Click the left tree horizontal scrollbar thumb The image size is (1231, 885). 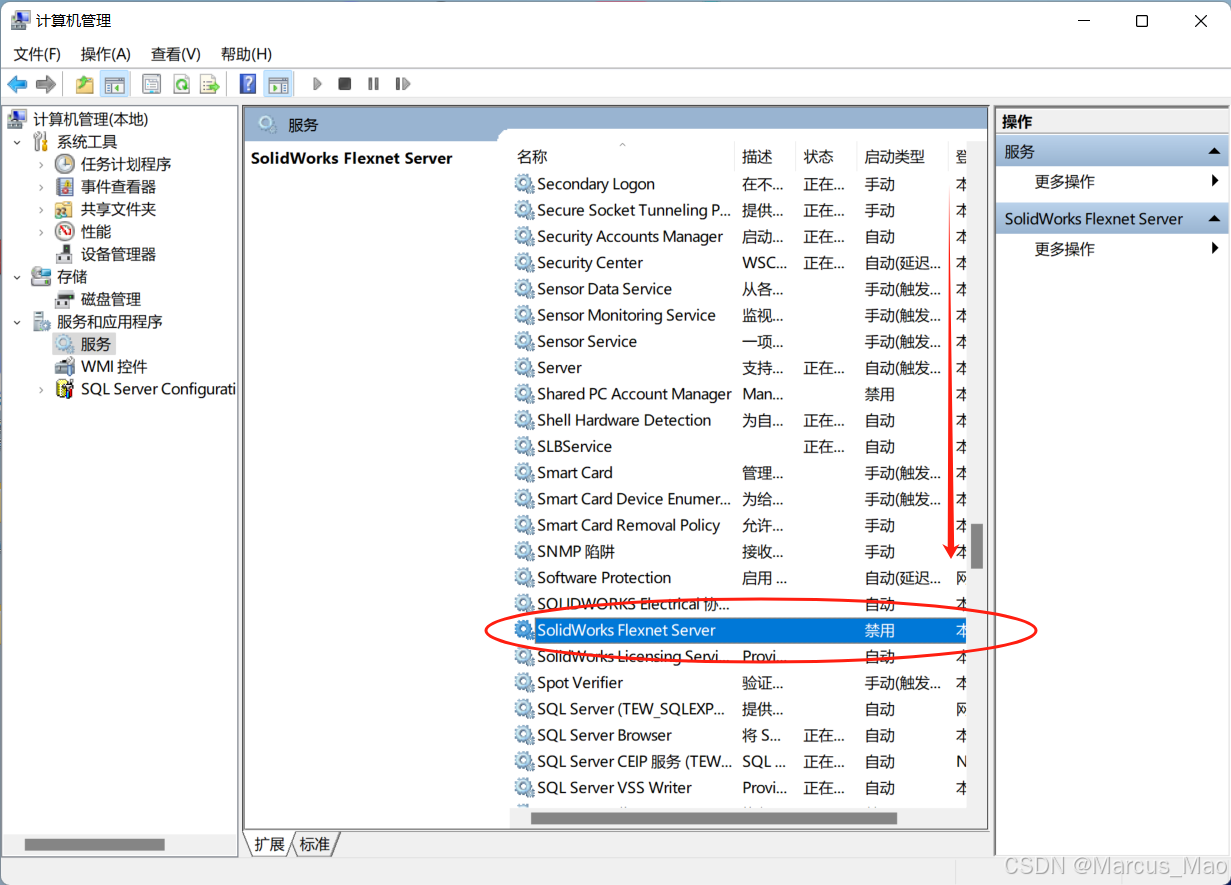(94, 845)
